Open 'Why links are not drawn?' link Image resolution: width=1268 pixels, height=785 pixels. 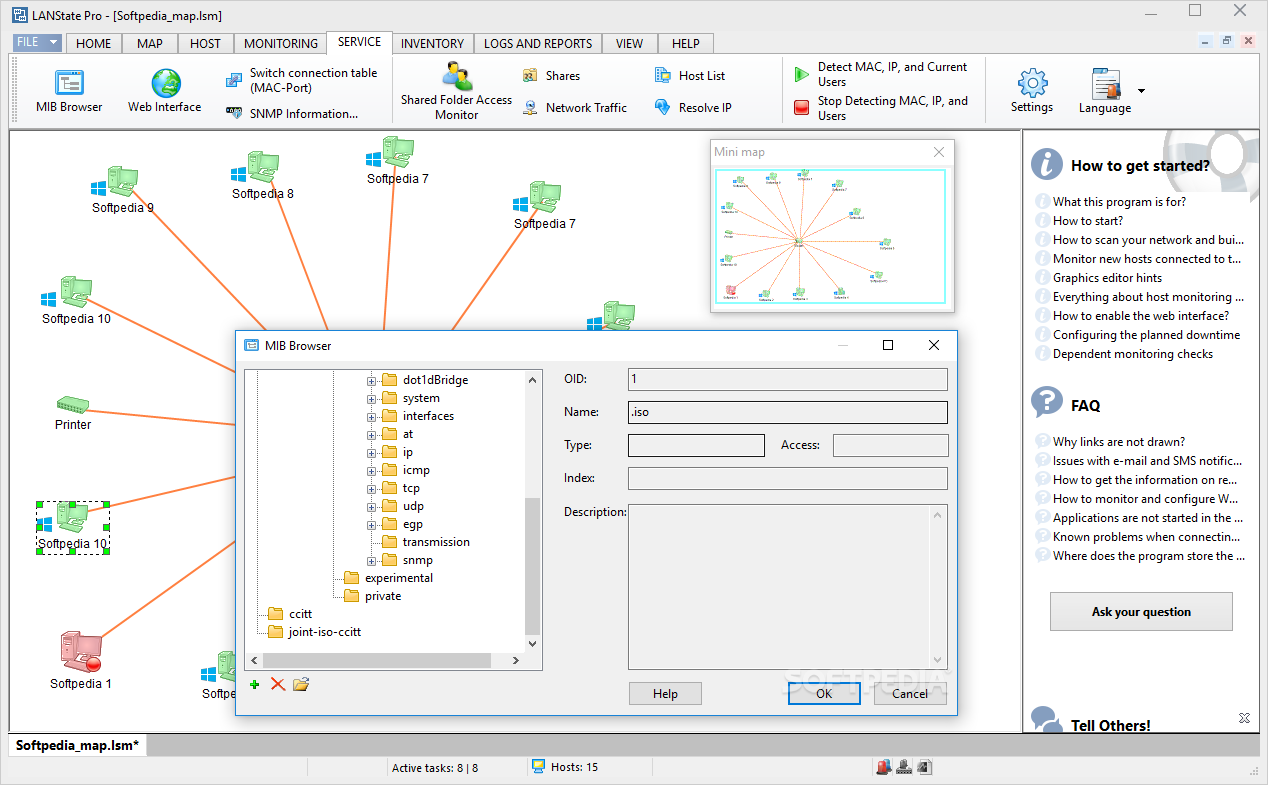click(x=1118, y=442)
